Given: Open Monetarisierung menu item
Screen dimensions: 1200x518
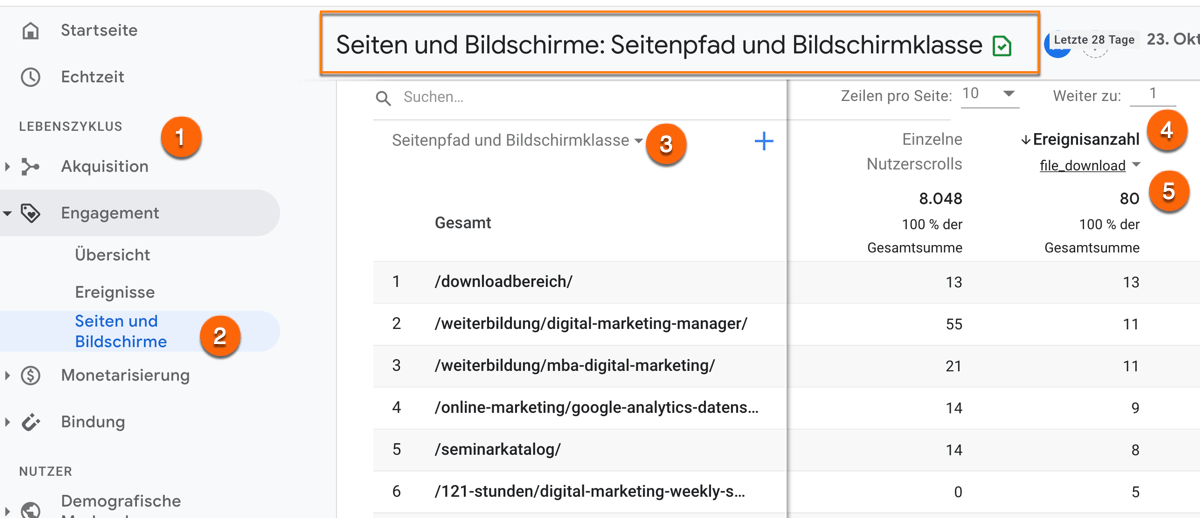Looking at the screenshot, I should pyautogui.click(x=125, y=376).
